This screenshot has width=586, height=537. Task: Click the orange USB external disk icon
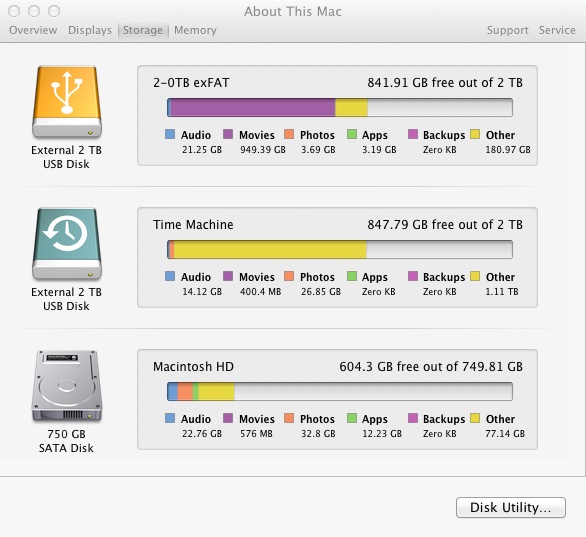[67, 102]
